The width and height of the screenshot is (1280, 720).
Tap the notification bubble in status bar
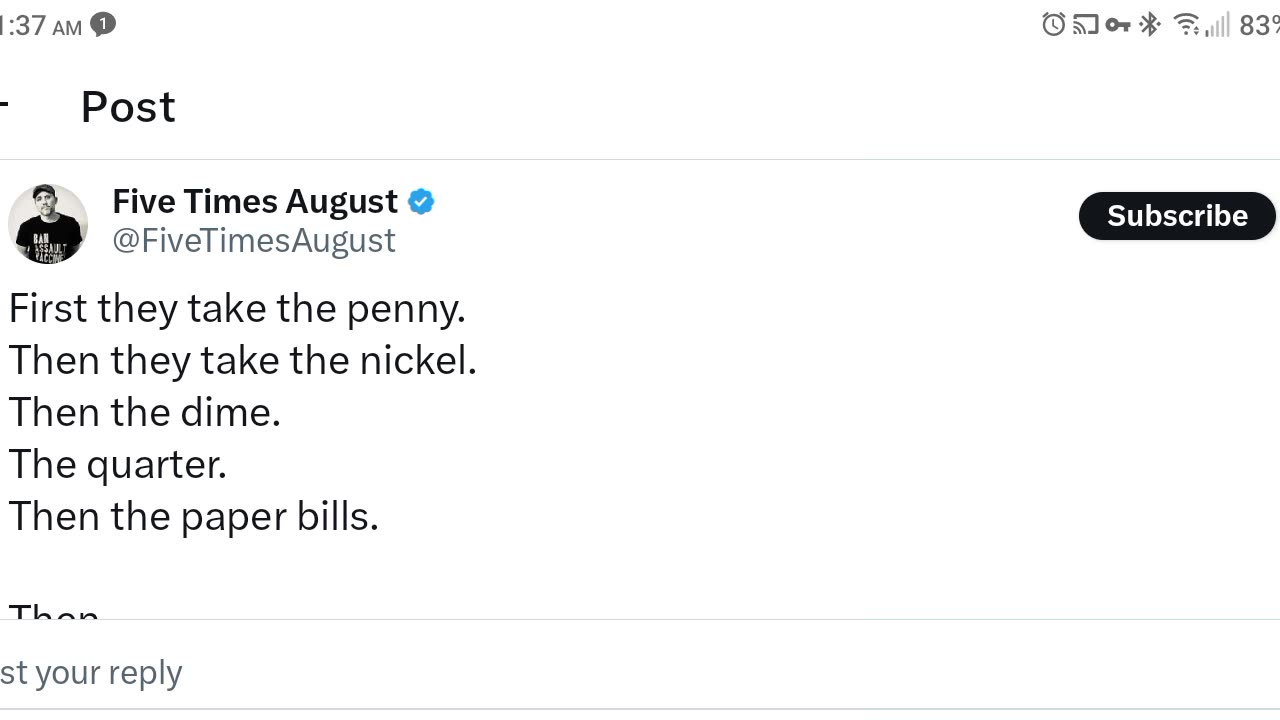point(103,24)
